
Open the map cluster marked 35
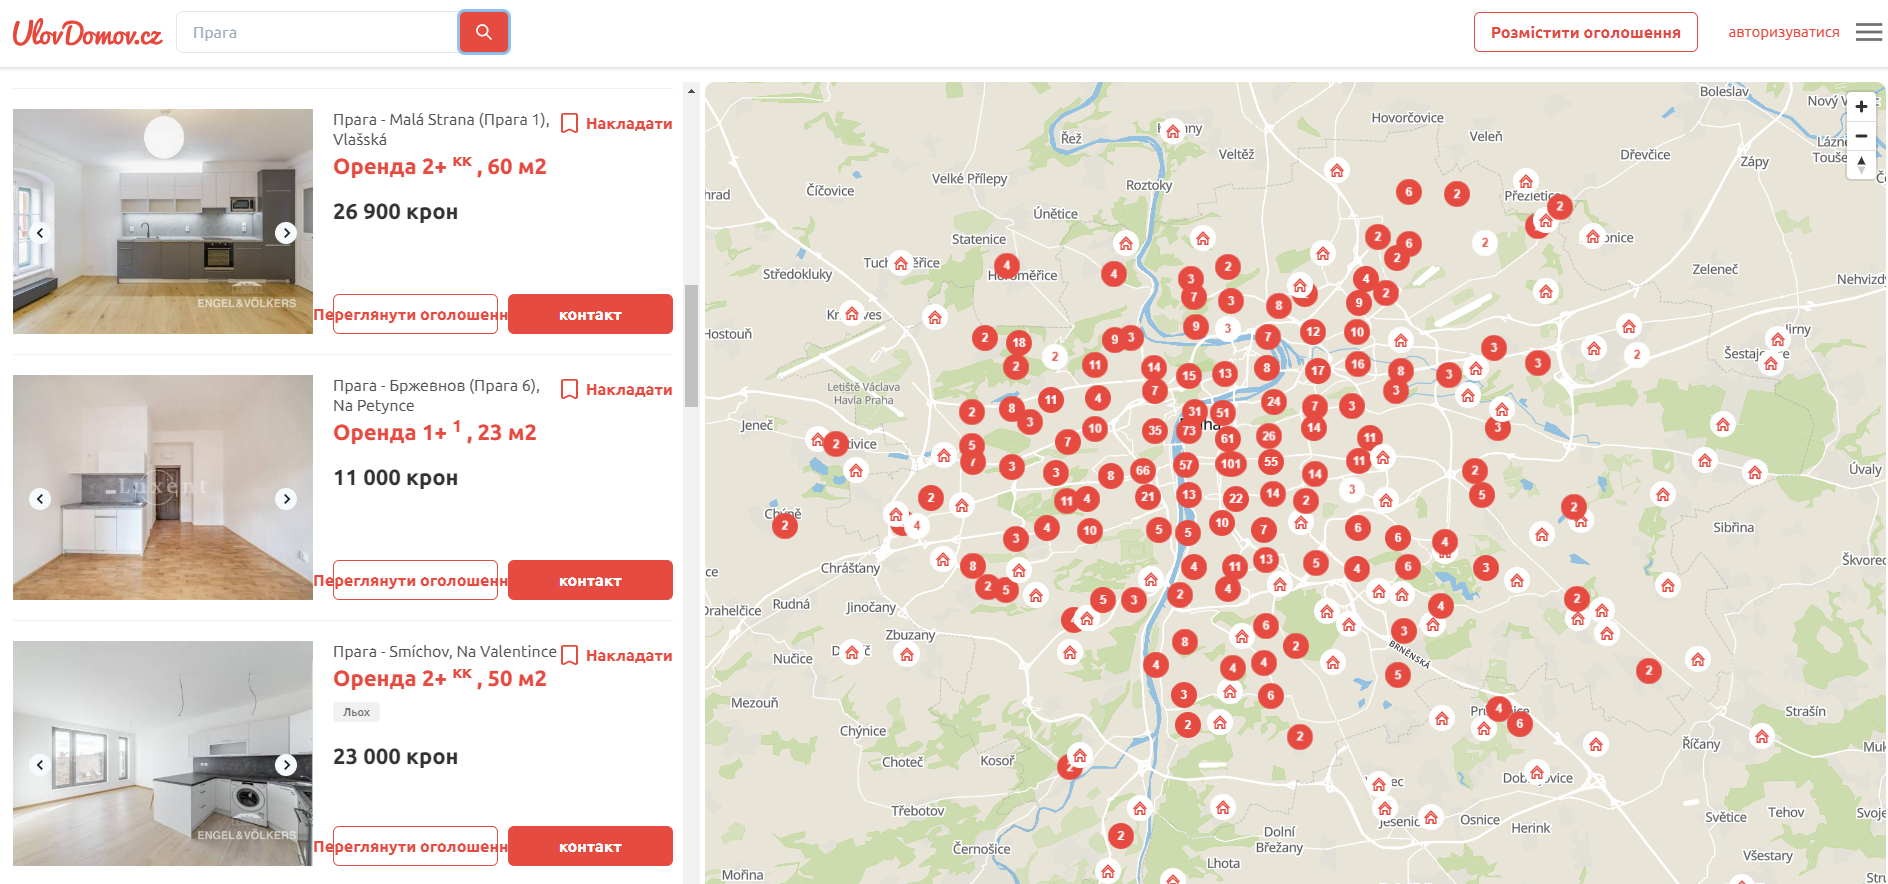(1155, 431)
